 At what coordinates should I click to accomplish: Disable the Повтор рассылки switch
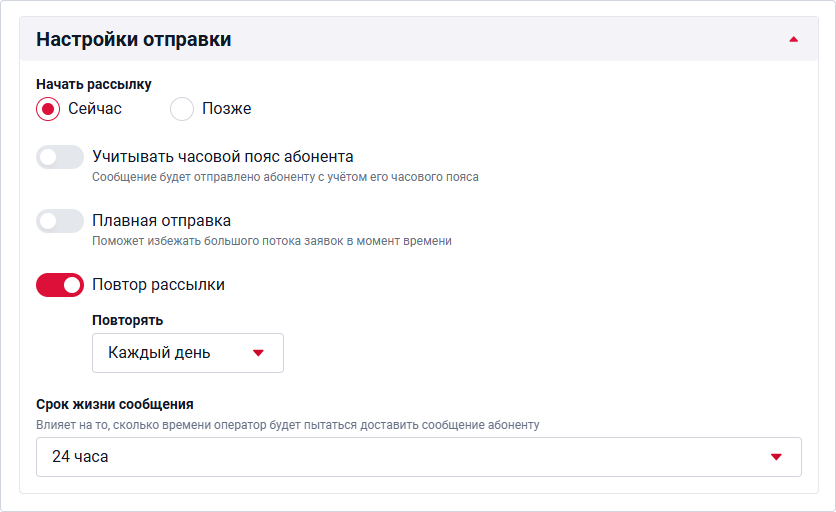coord(60,285)
